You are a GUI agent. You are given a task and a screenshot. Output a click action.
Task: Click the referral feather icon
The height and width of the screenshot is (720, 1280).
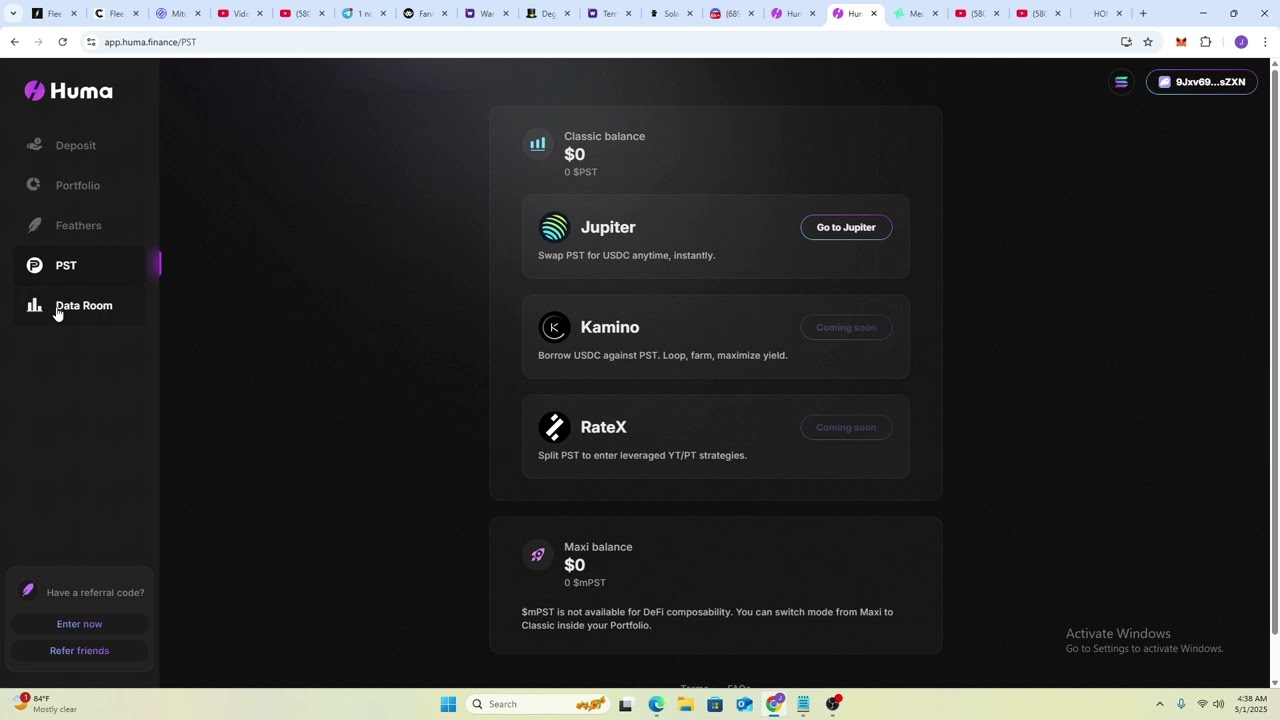click(x=28, y=591)
